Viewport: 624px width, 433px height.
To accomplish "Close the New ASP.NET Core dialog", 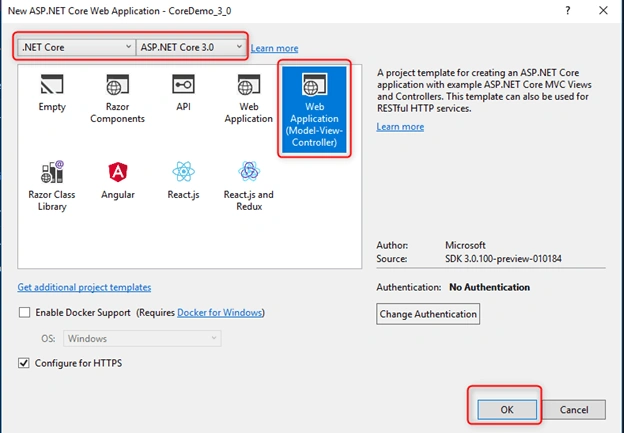I will pyautogui.click(x=603, y=11).
